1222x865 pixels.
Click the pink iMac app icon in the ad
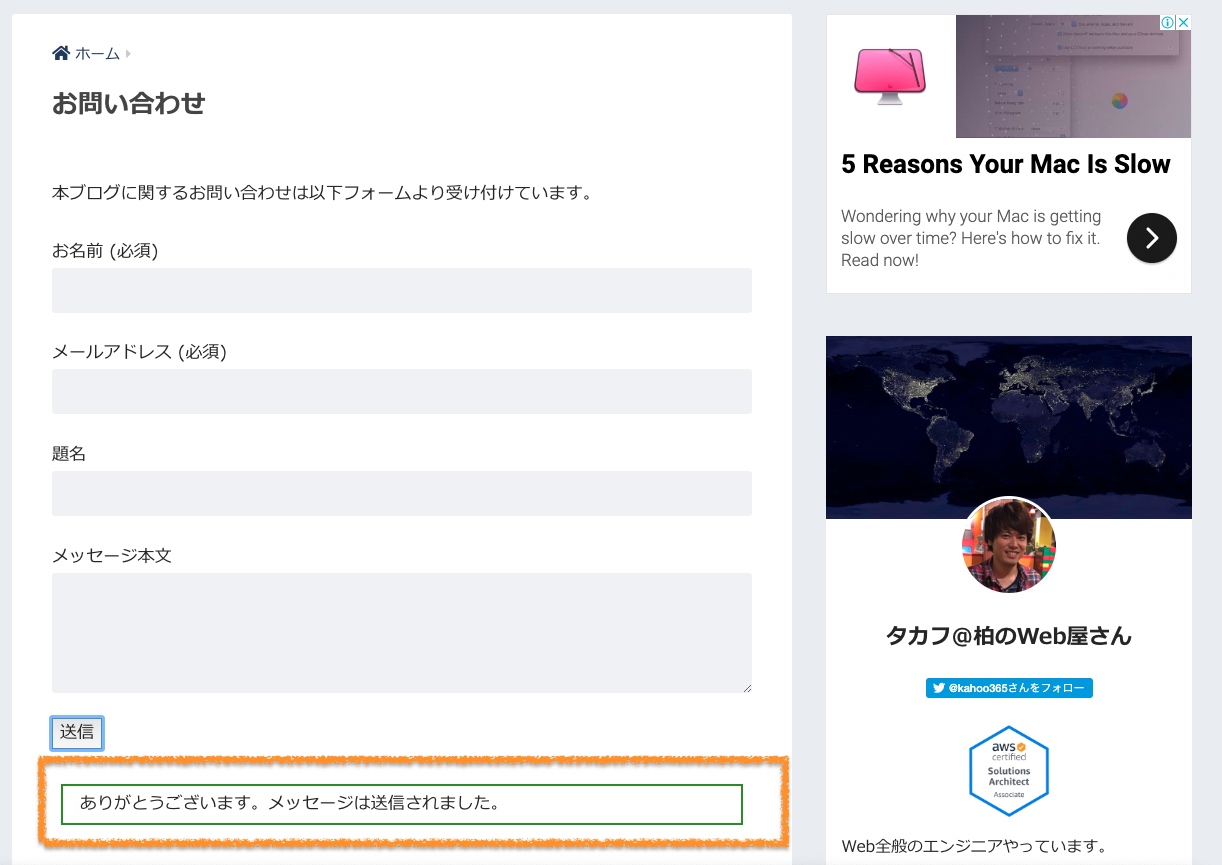pos(889,76)
